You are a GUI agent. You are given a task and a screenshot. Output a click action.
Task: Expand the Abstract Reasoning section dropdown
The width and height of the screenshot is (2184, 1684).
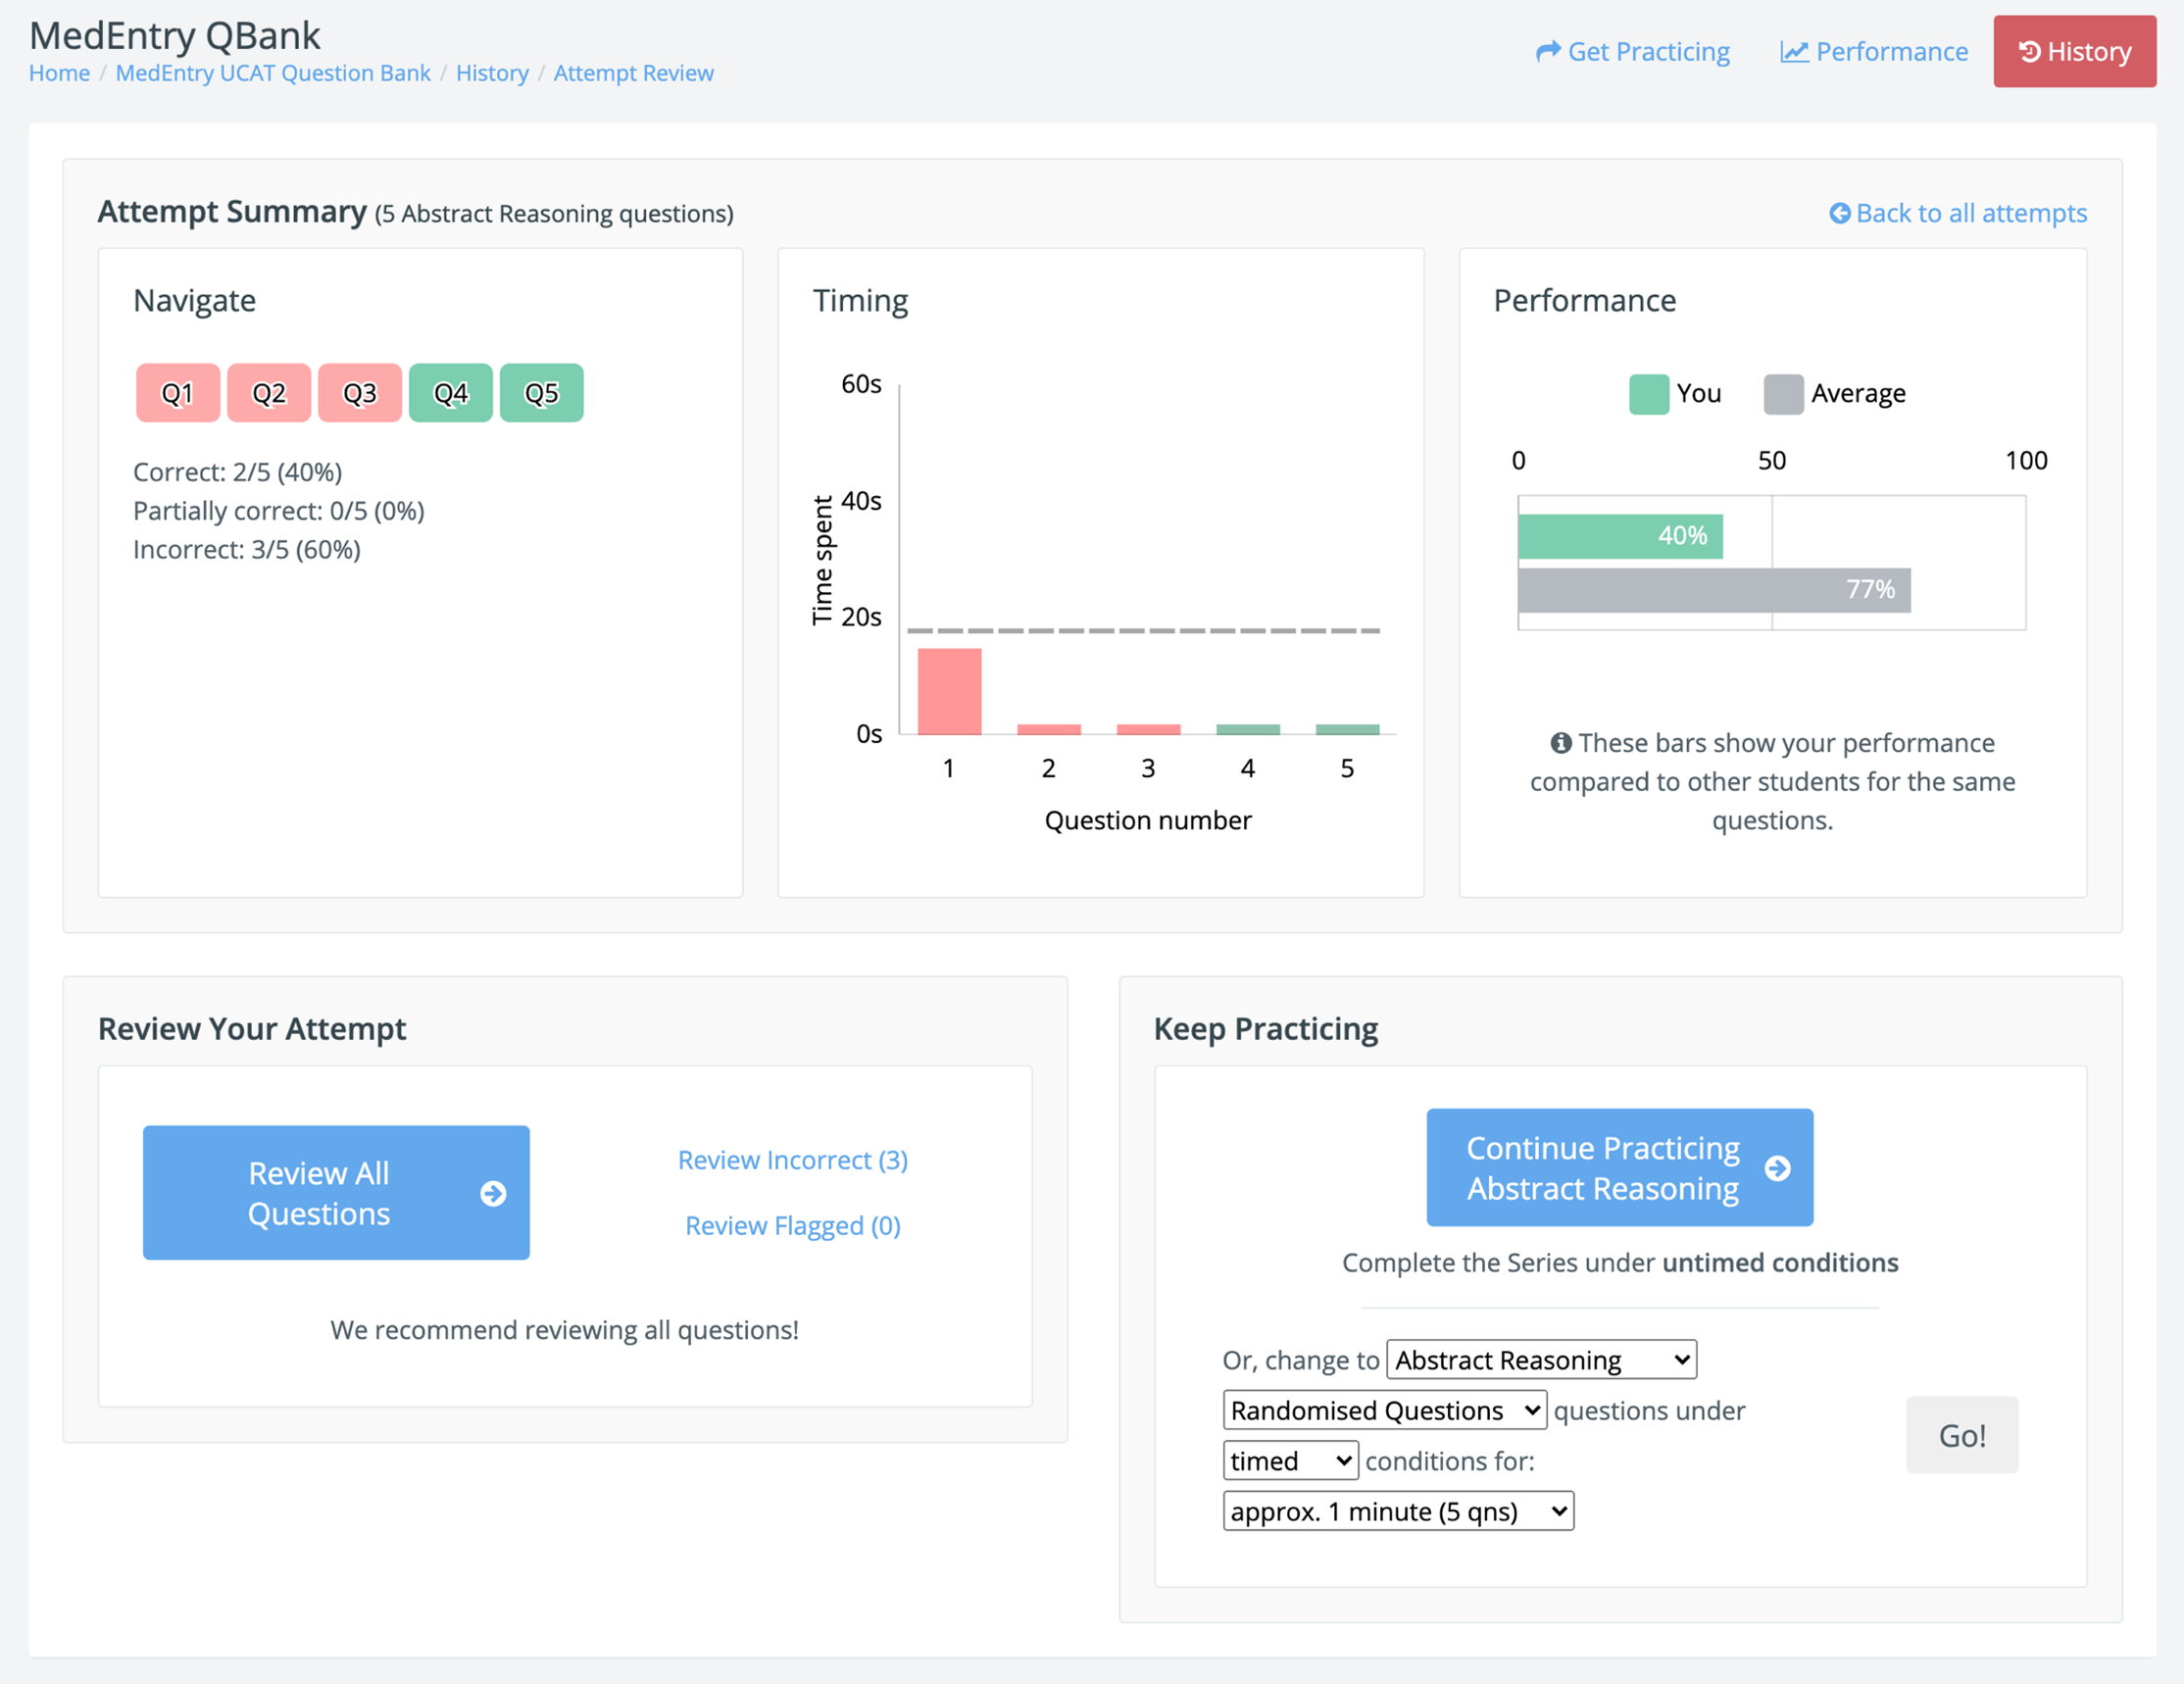coord(1541,1360)
